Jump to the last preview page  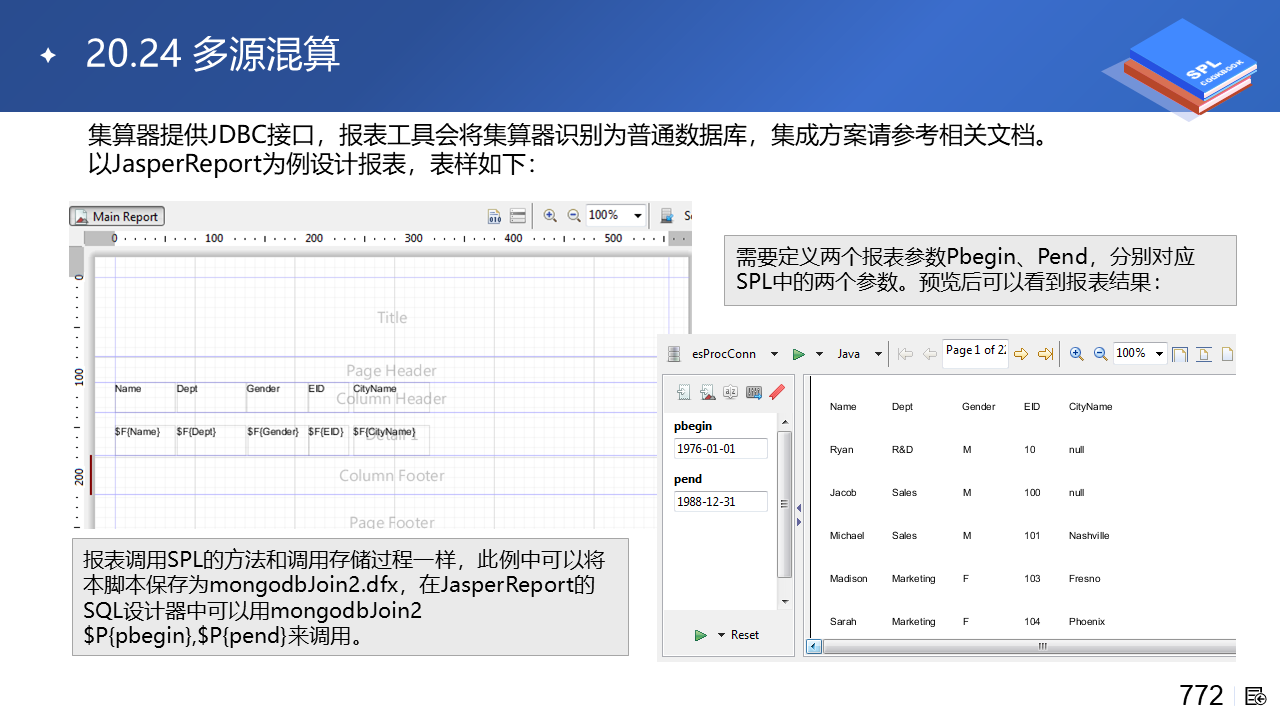point(1045,354)
